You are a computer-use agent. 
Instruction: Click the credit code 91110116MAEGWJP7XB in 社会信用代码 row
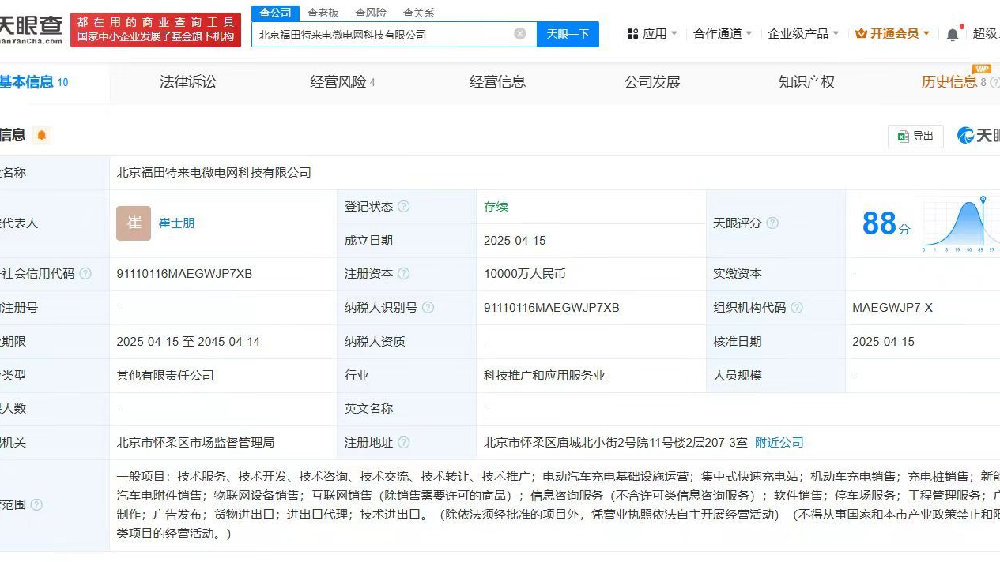(184, 274)
